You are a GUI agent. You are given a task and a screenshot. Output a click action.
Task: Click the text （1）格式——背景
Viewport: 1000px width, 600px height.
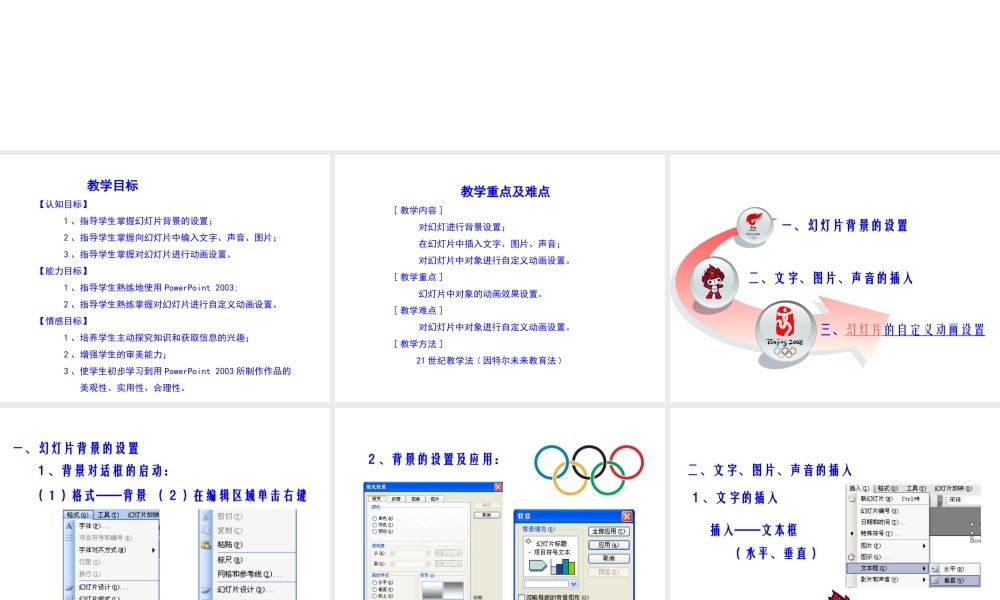coord(92,495)
